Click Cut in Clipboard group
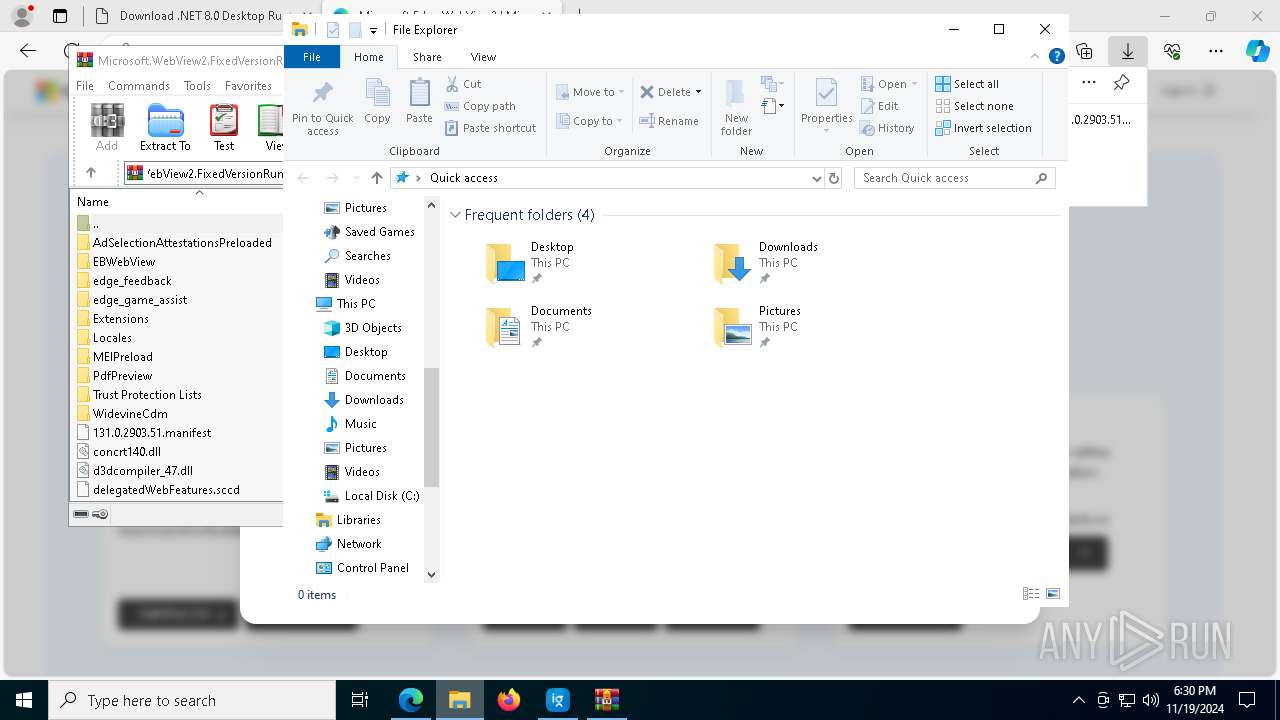The width and height of the screenshot is (1280, 720). tap(463, 84)
